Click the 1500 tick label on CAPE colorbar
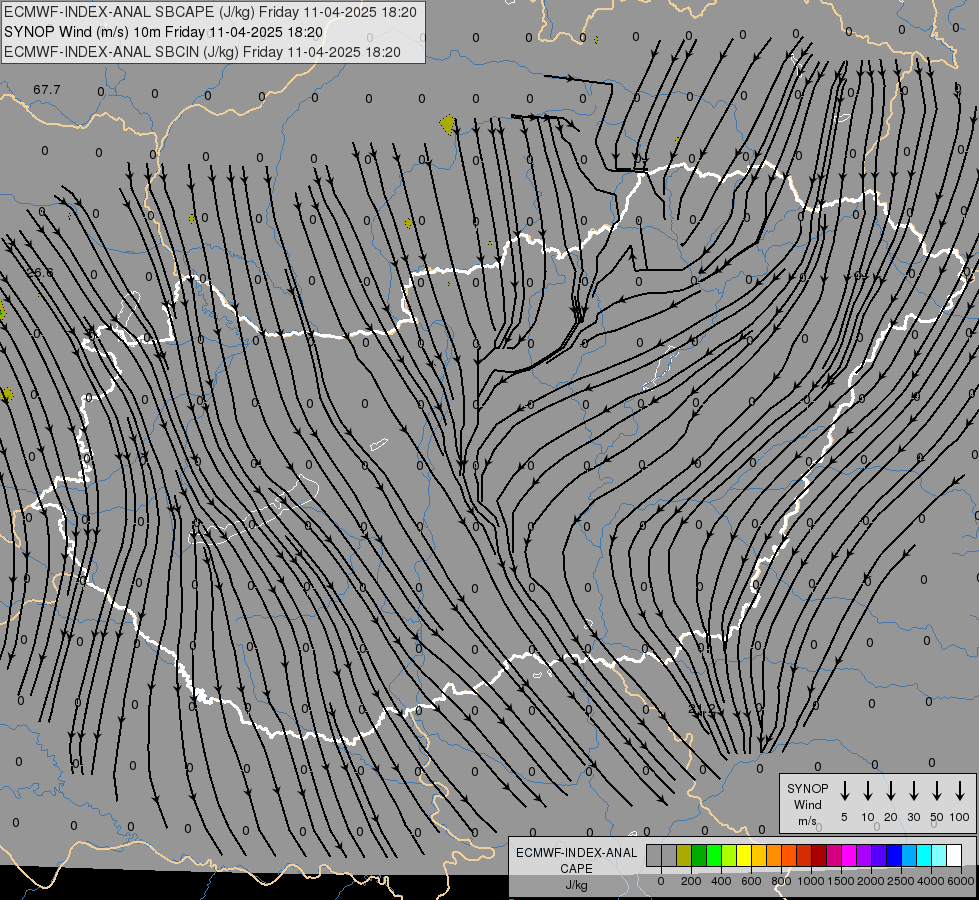 pos(841,881)
